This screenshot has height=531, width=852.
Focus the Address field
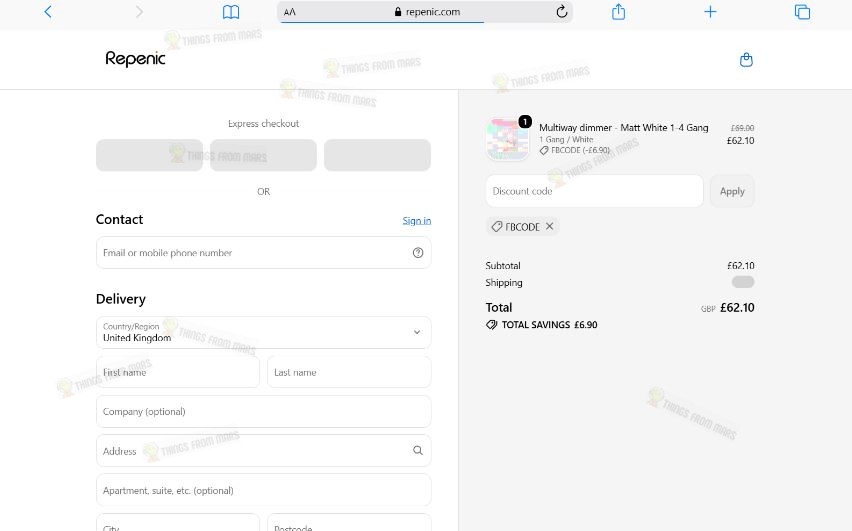264,451
